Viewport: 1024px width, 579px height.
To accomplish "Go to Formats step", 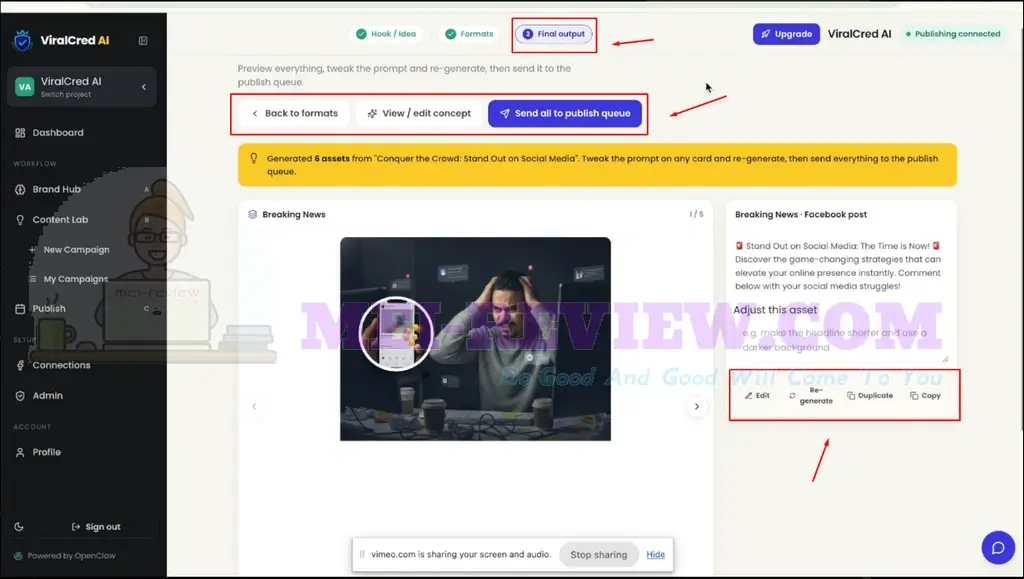I will [469, 34].
